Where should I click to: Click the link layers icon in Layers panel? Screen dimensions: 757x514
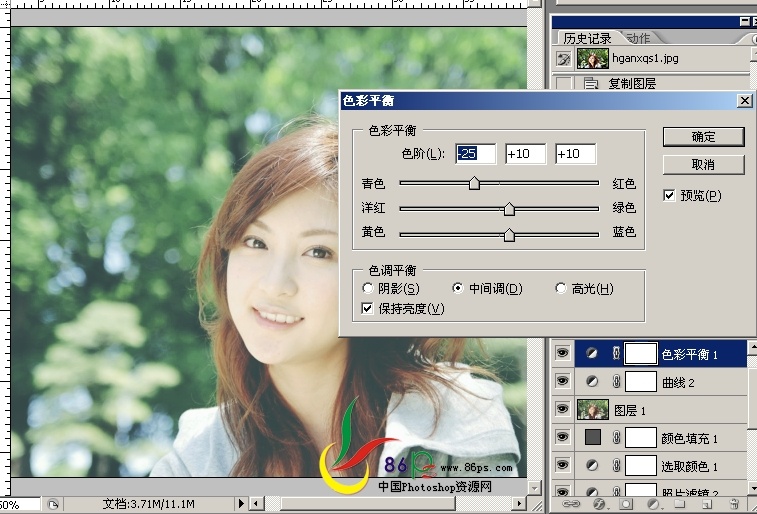pyautogui.click(x=571, y=504)
